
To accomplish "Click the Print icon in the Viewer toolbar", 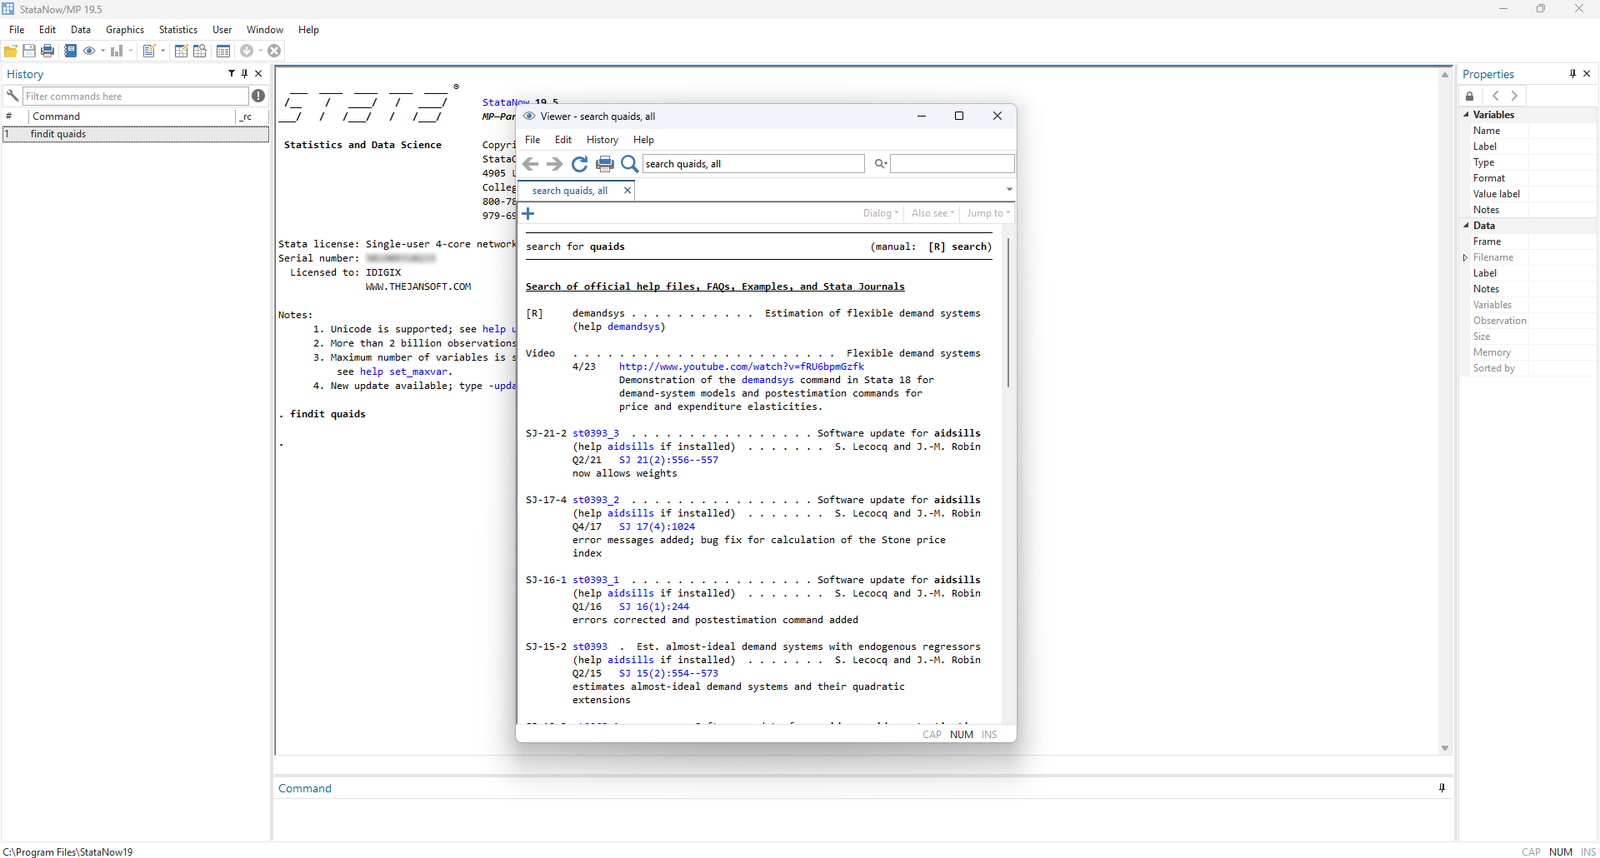I will [x=605, y=164].
